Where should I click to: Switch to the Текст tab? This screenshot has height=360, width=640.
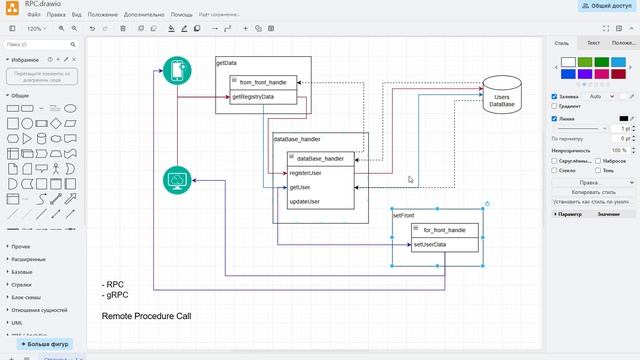coord(593,43)
